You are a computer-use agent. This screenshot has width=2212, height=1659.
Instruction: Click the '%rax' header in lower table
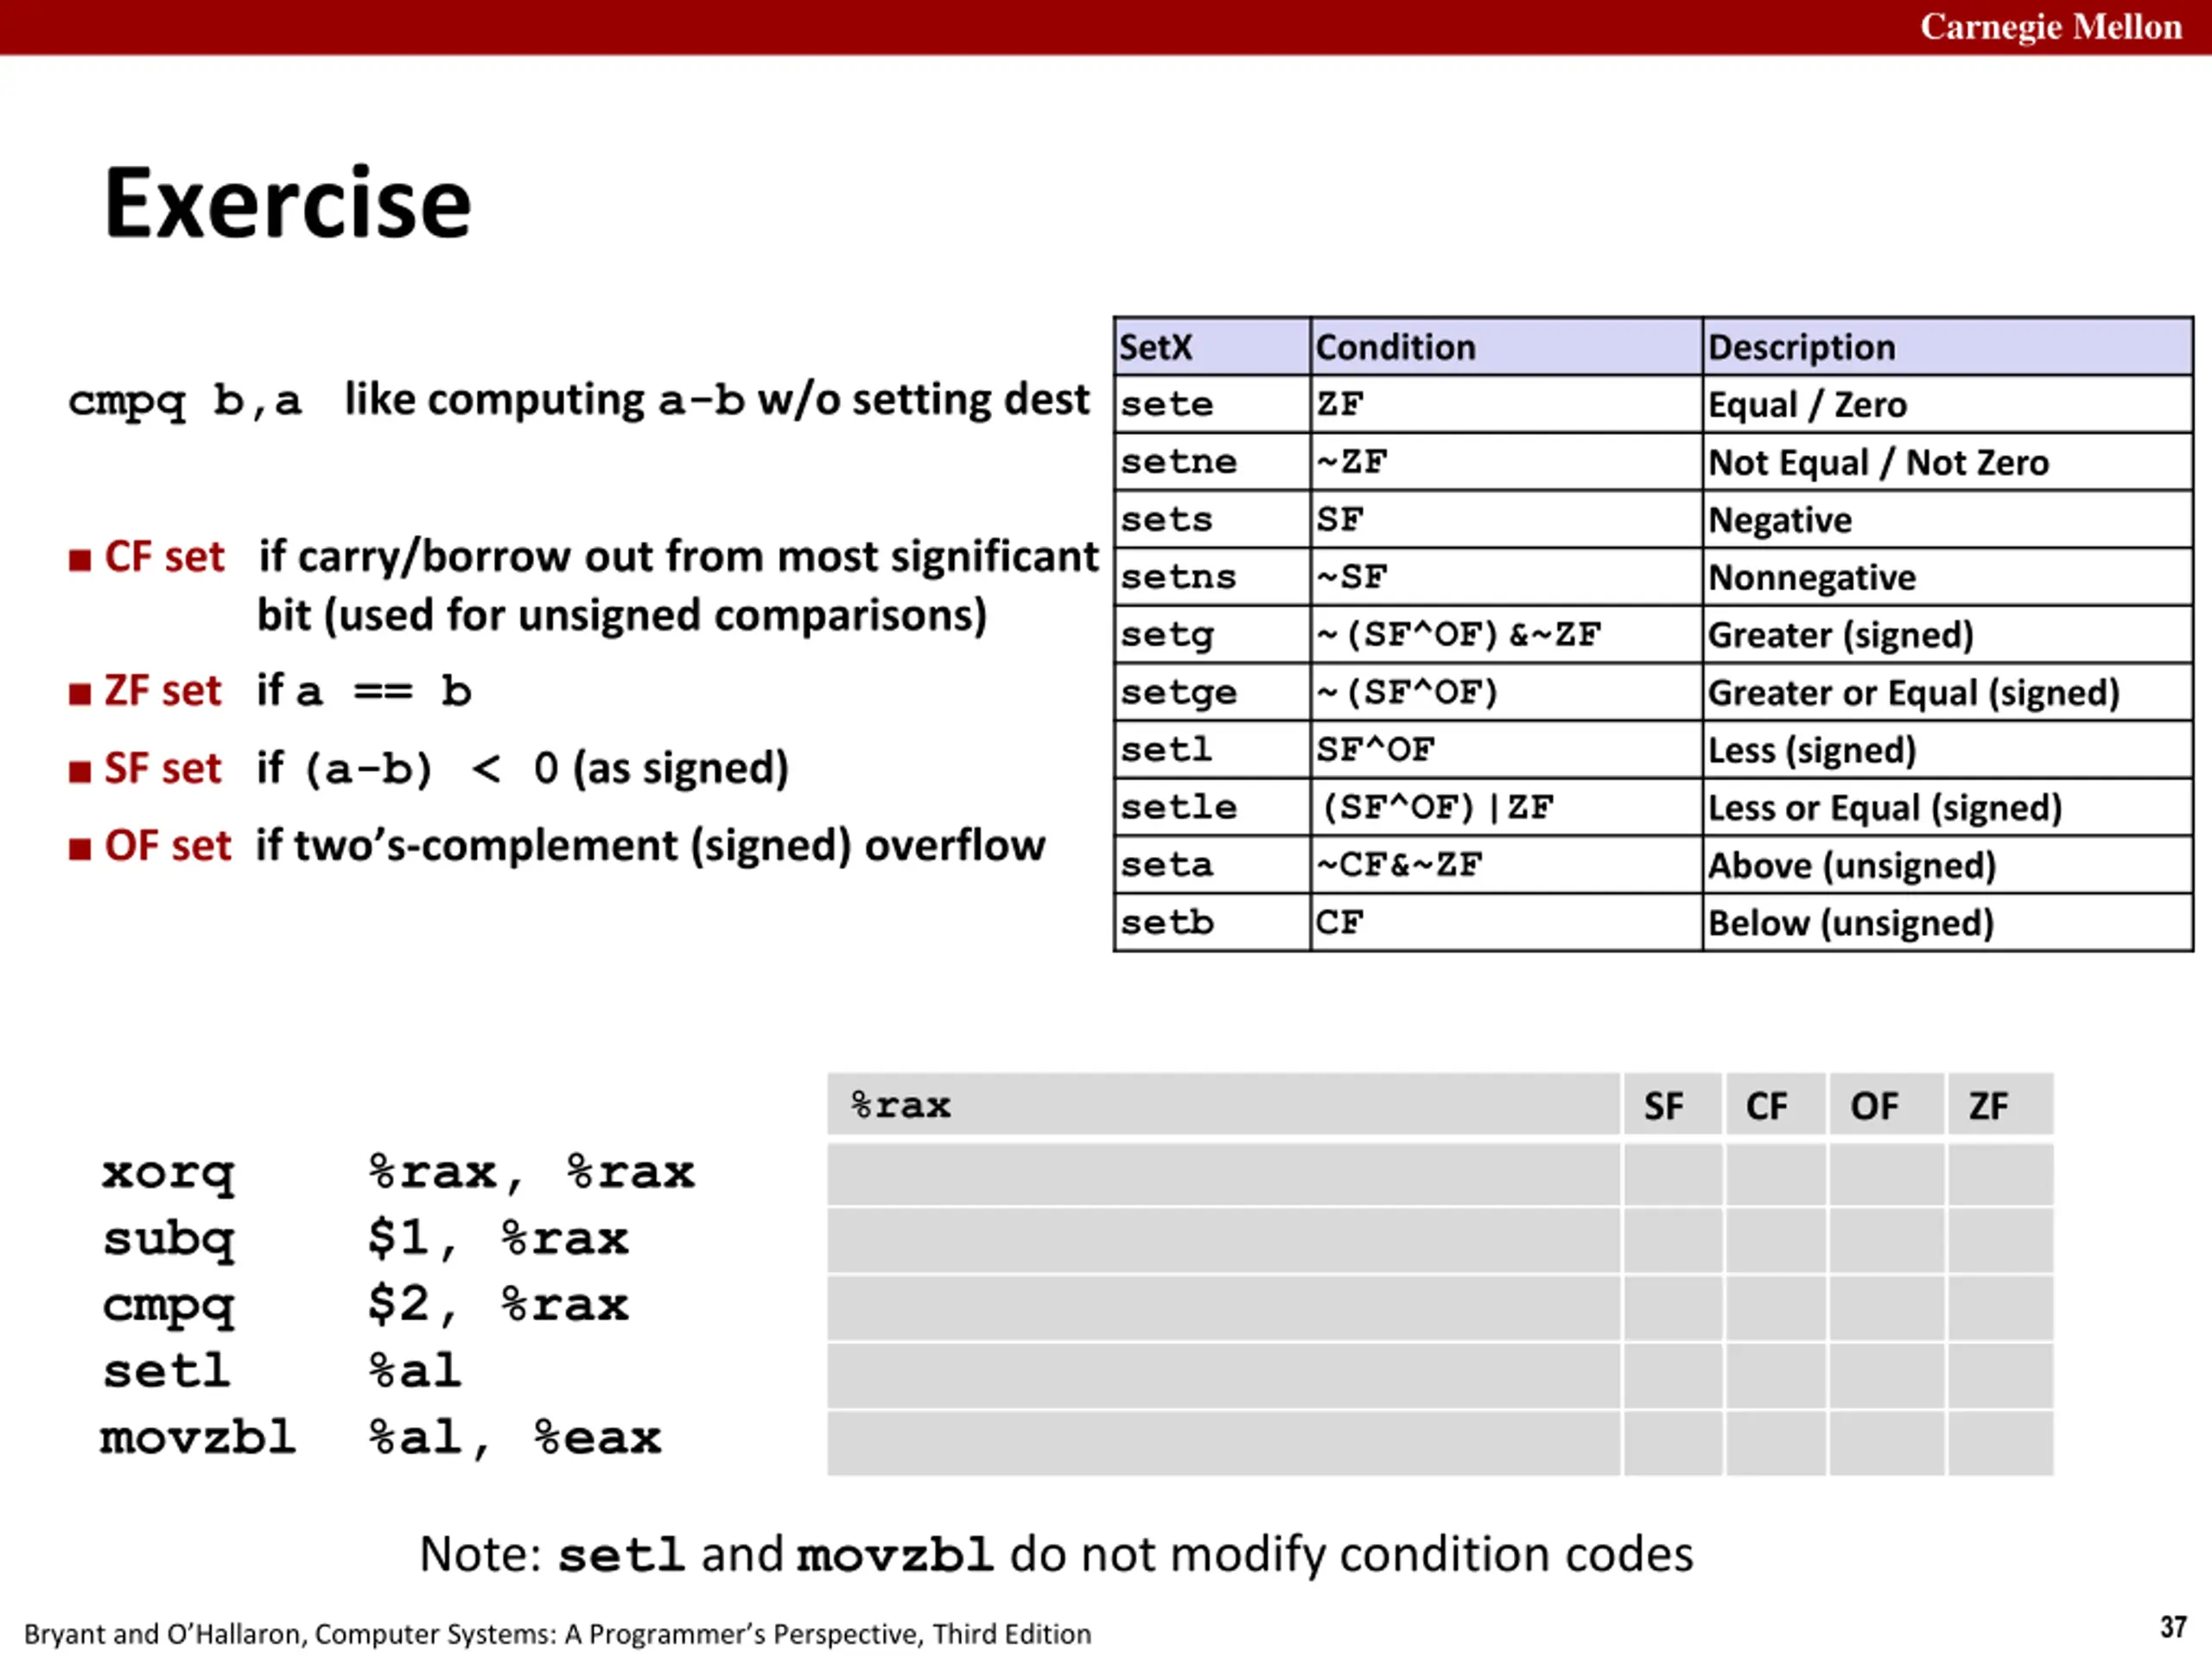pos(1223,1105)
